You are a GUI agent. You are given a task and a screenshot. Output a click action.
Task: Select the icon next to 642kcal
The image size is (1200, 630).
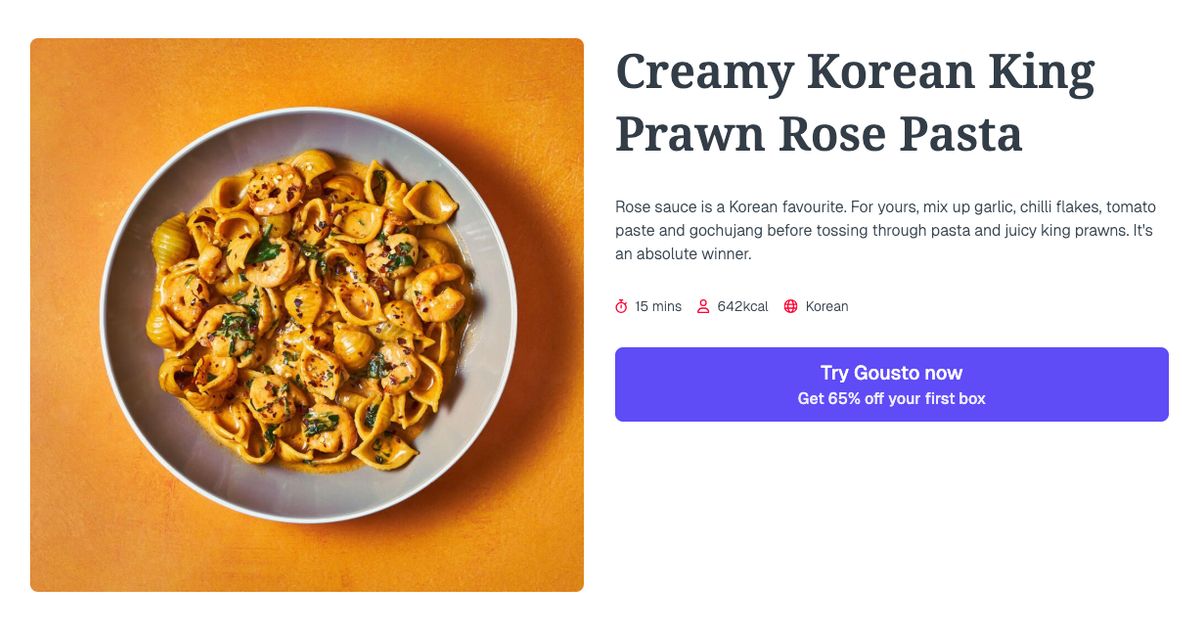[x=704, y=306]
